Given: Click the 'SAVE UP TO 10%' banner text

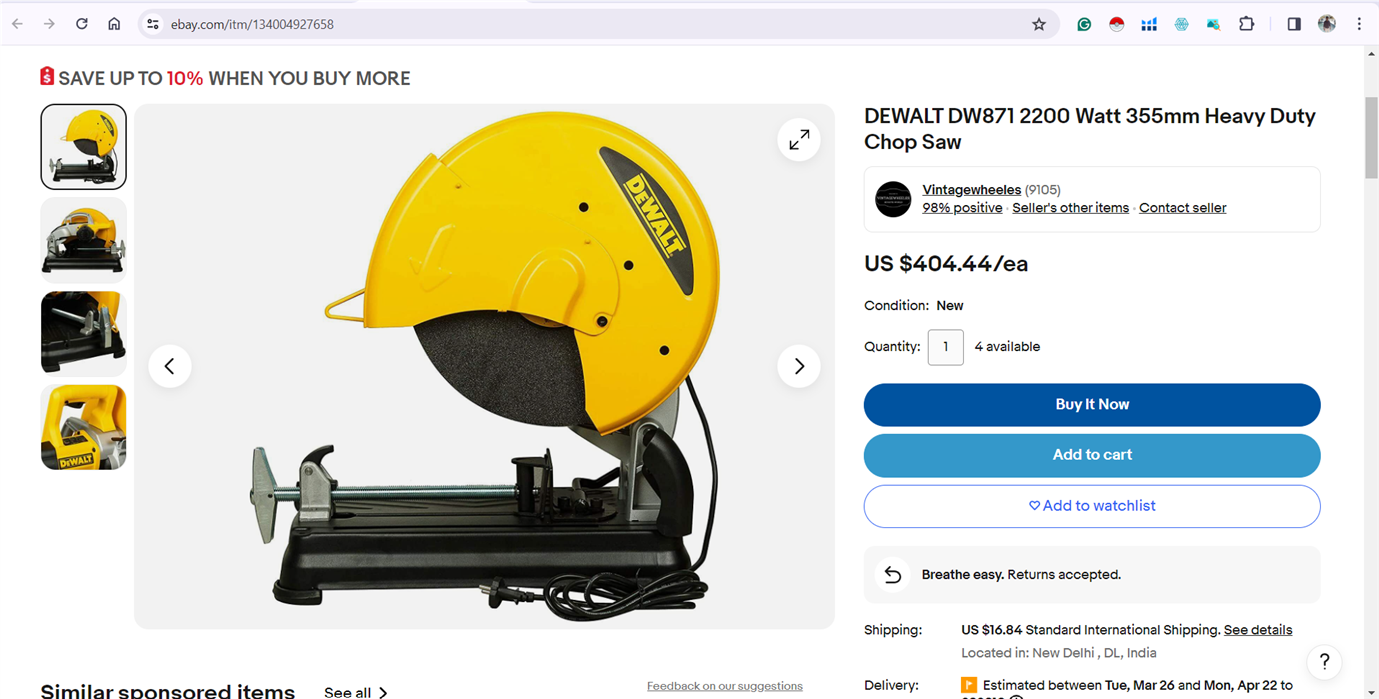Looking at the screenshot, I should (234, 78).
